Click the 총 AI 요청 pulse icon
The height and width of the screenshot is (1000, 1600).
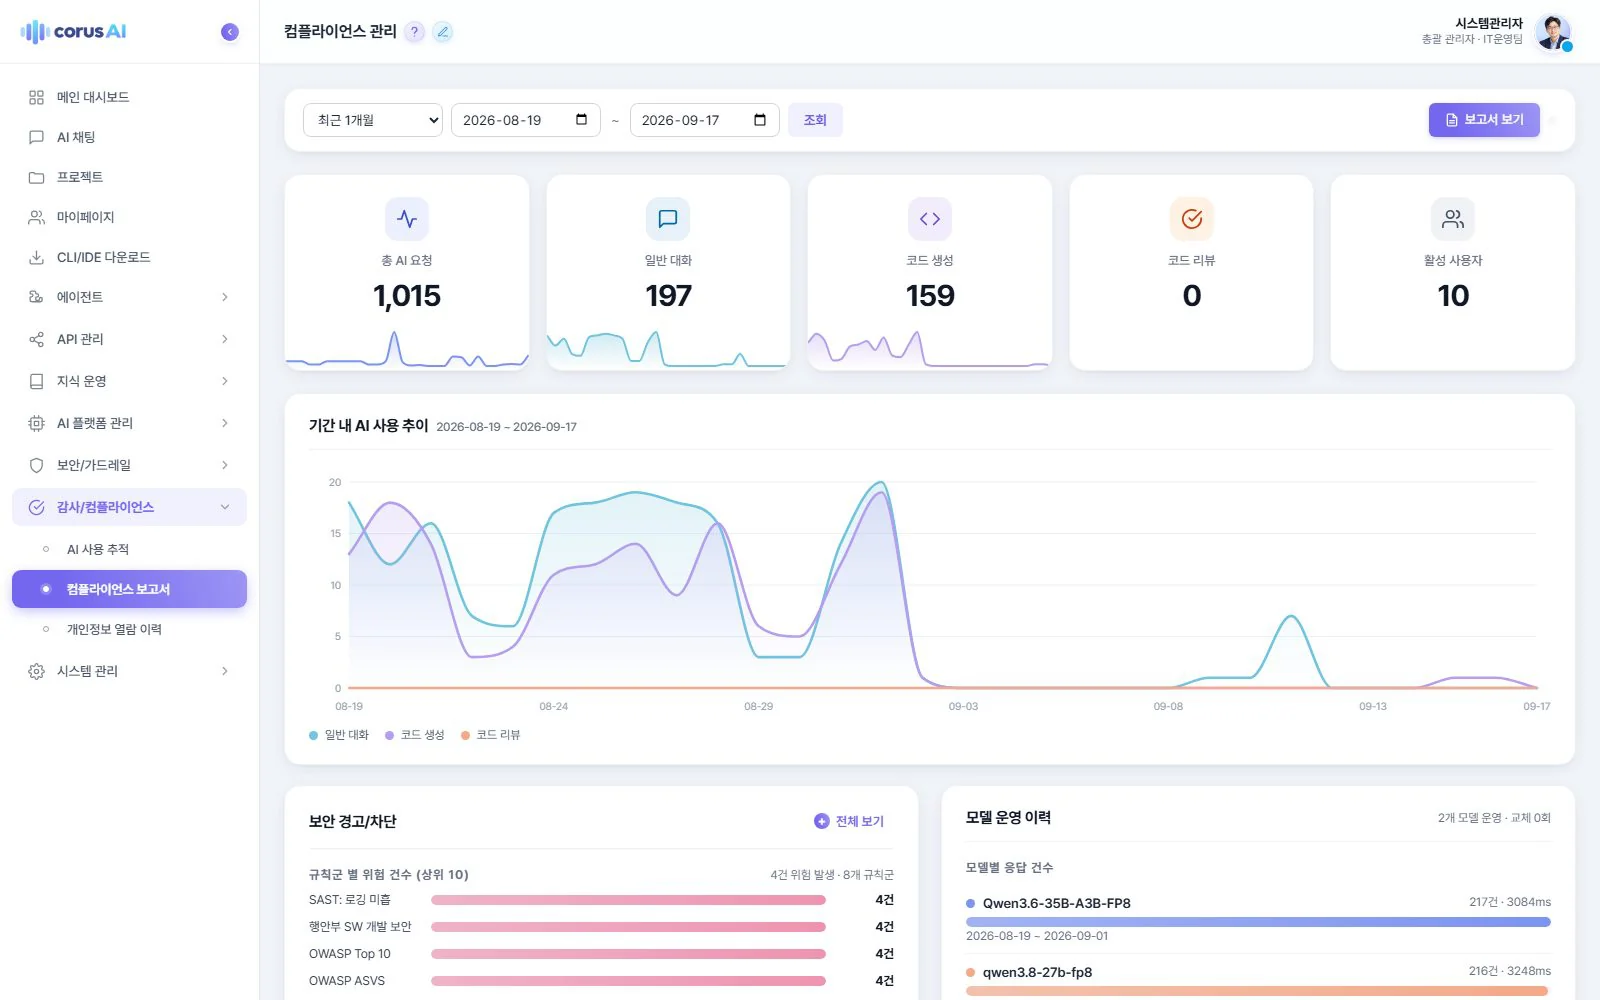407,219
